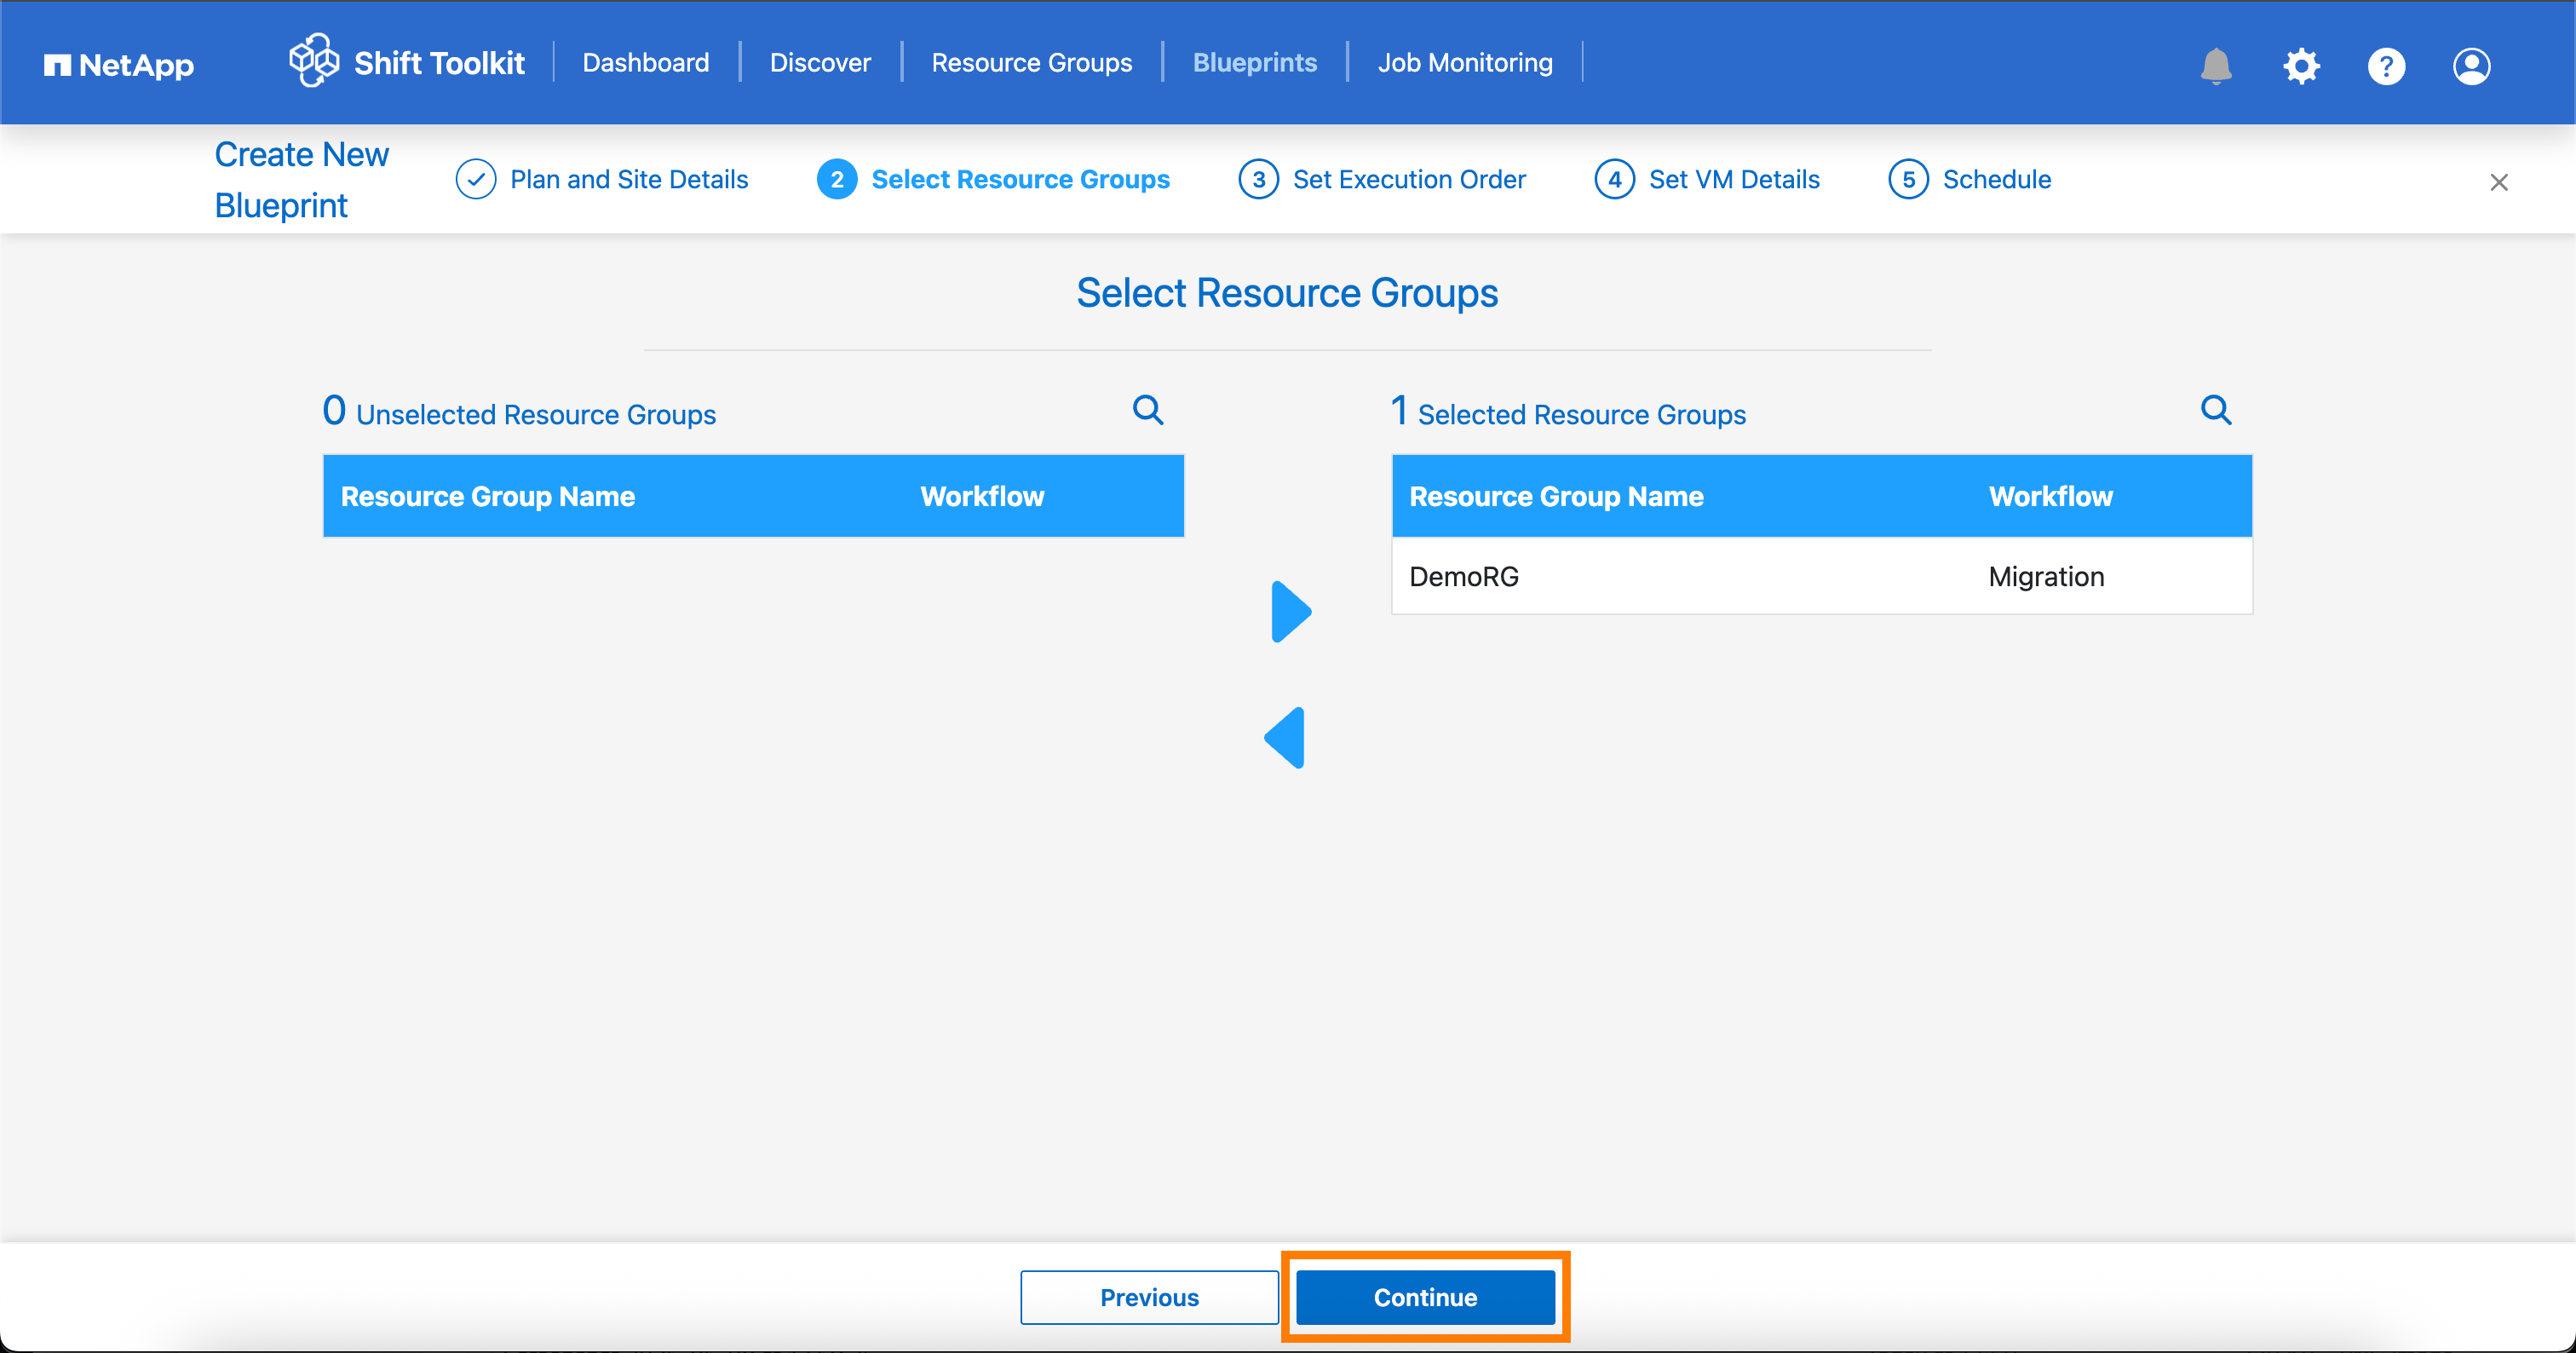Click the step 3 number circle
This screenshot has height=1353, width=2576.
(1258, 179)
